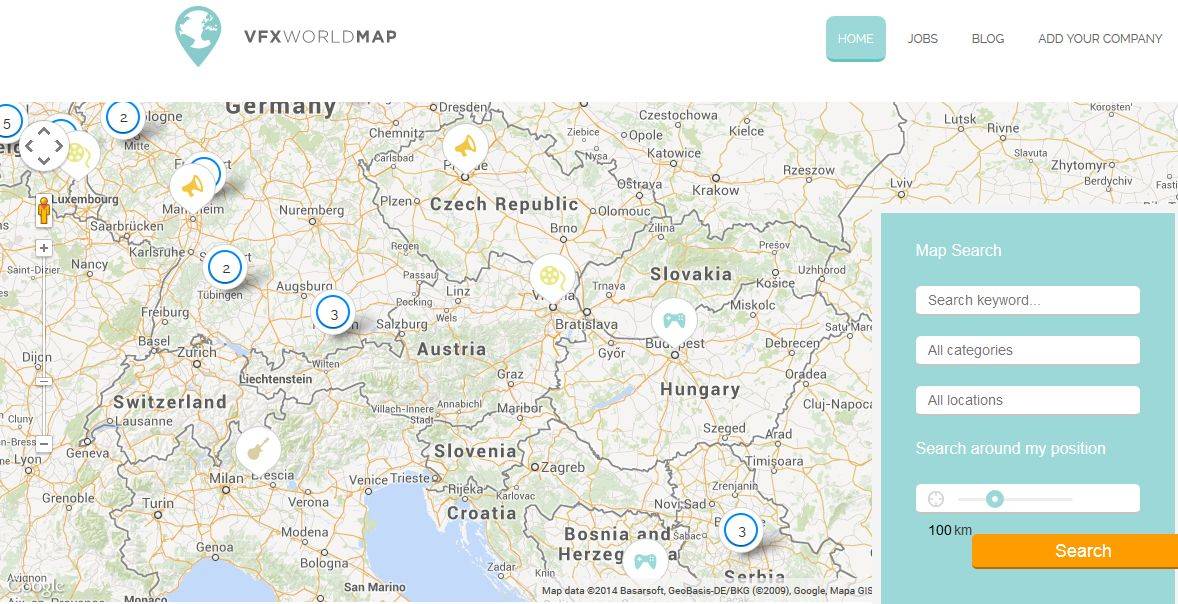Open the Blog menu item
The image size is (1178, 604).
[x=987, y=39]
